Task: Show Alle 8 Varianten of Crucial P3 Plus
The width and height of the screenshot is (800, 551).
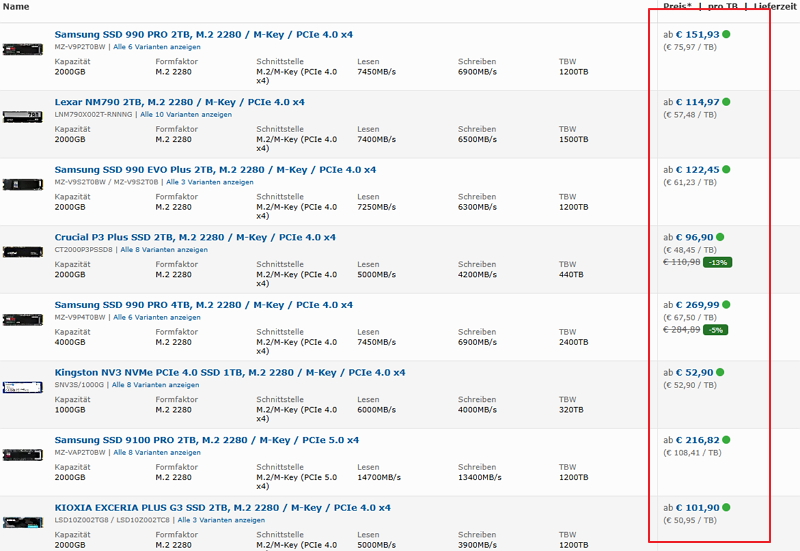Action: [164, 250]
